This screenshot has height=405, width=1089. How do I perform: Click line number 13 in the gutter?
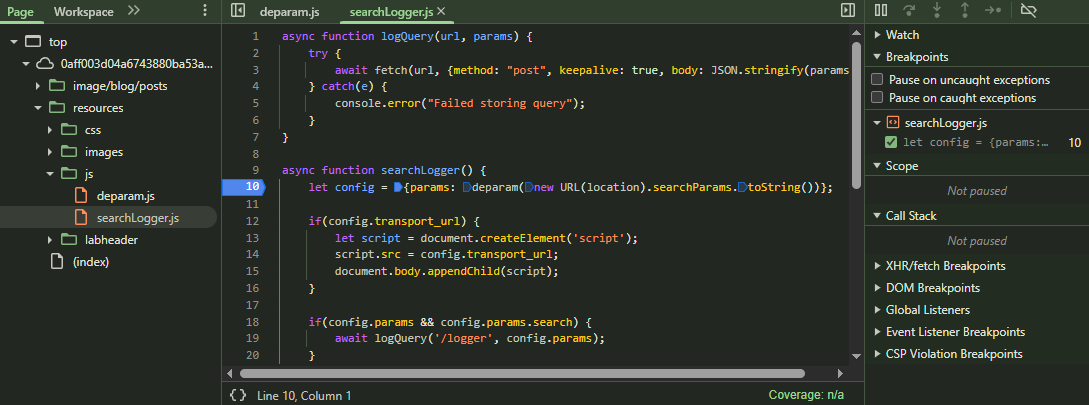[252, 238]
